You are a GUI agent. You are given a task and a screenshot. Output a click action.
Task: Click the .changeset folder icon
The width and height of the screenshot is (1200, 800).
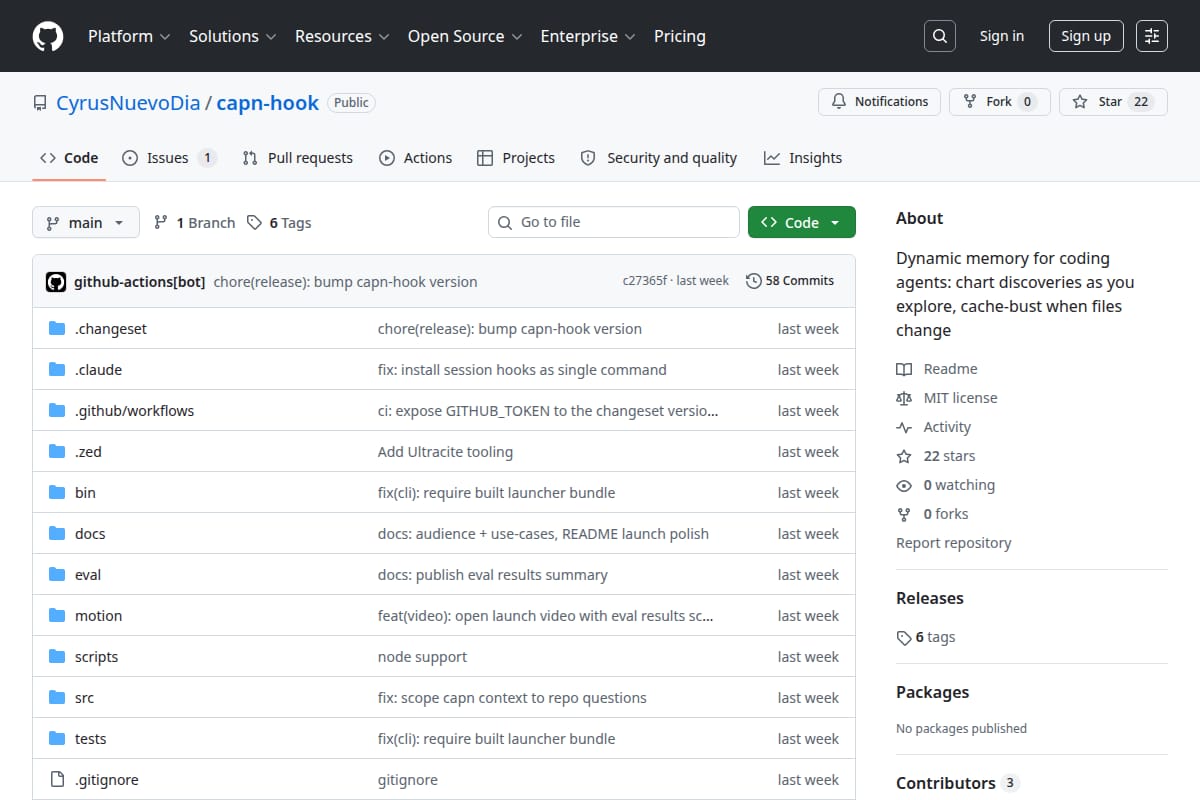click(57, 329)
